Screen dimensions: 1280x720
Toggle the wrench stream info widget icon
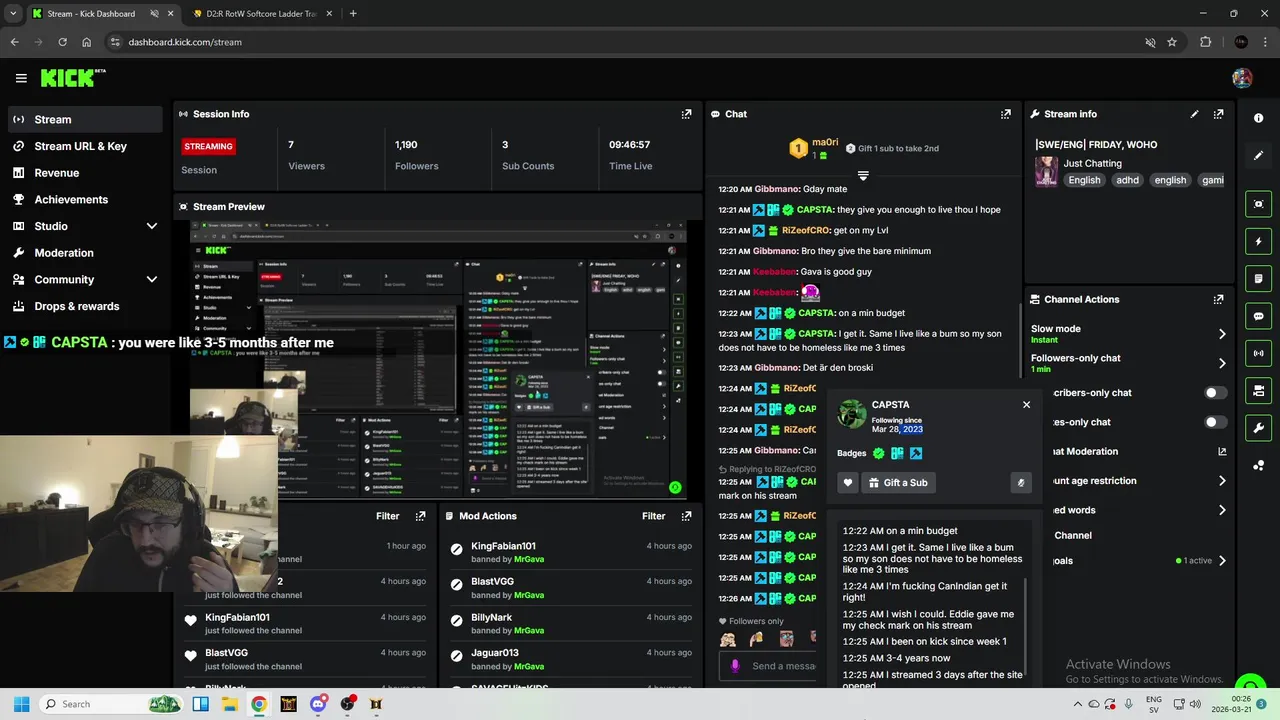(1258, 428)
